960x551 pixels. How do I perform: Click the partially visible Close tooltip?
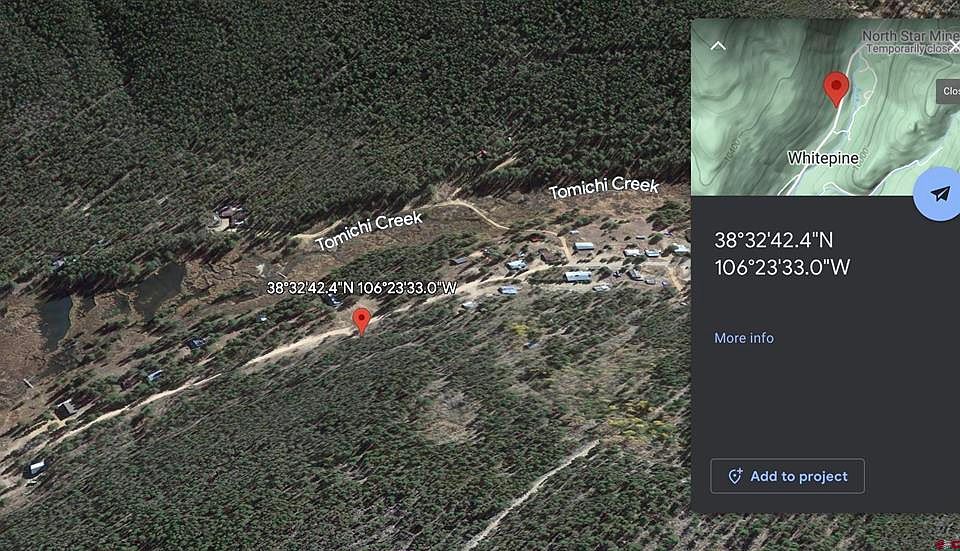950,91
